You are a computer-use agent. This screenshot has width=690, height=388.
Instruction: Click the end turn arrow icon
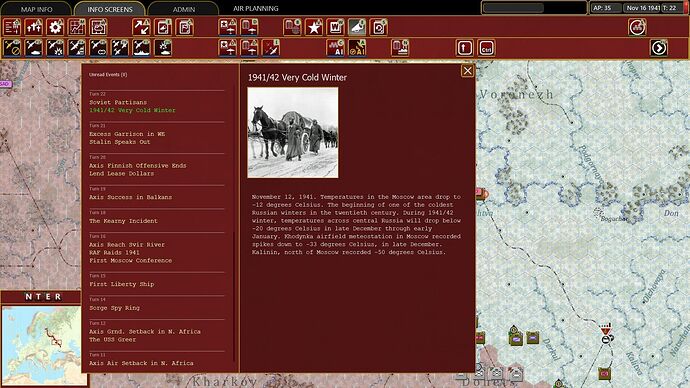(659, 48)
